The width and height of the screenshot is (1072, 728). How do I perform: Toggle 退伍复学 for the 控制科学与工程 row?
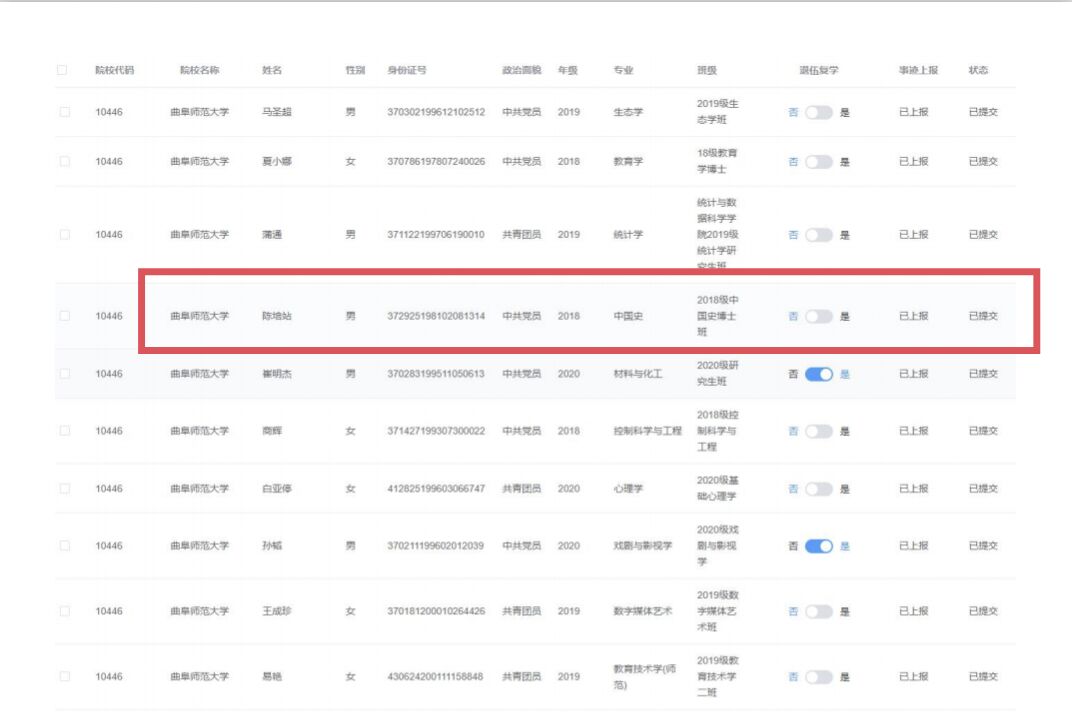point(818,431)
